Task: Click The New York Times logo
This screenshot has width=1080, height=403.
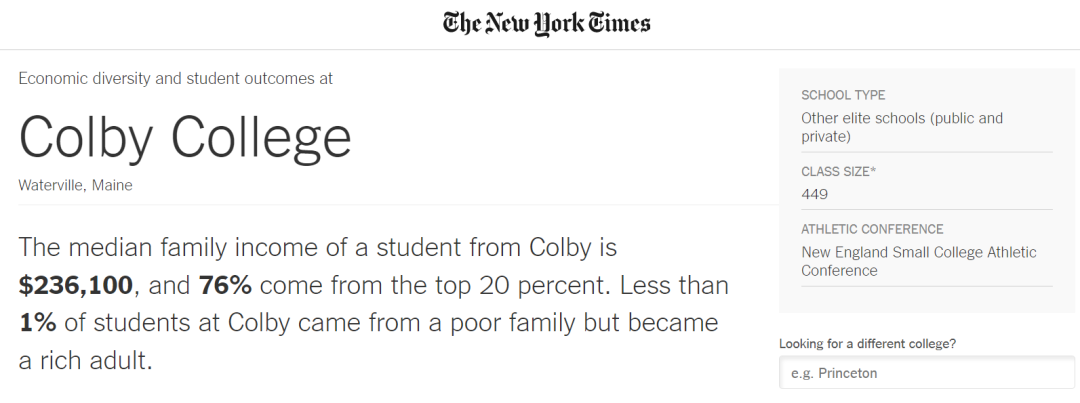Action: tap(546, 23)
